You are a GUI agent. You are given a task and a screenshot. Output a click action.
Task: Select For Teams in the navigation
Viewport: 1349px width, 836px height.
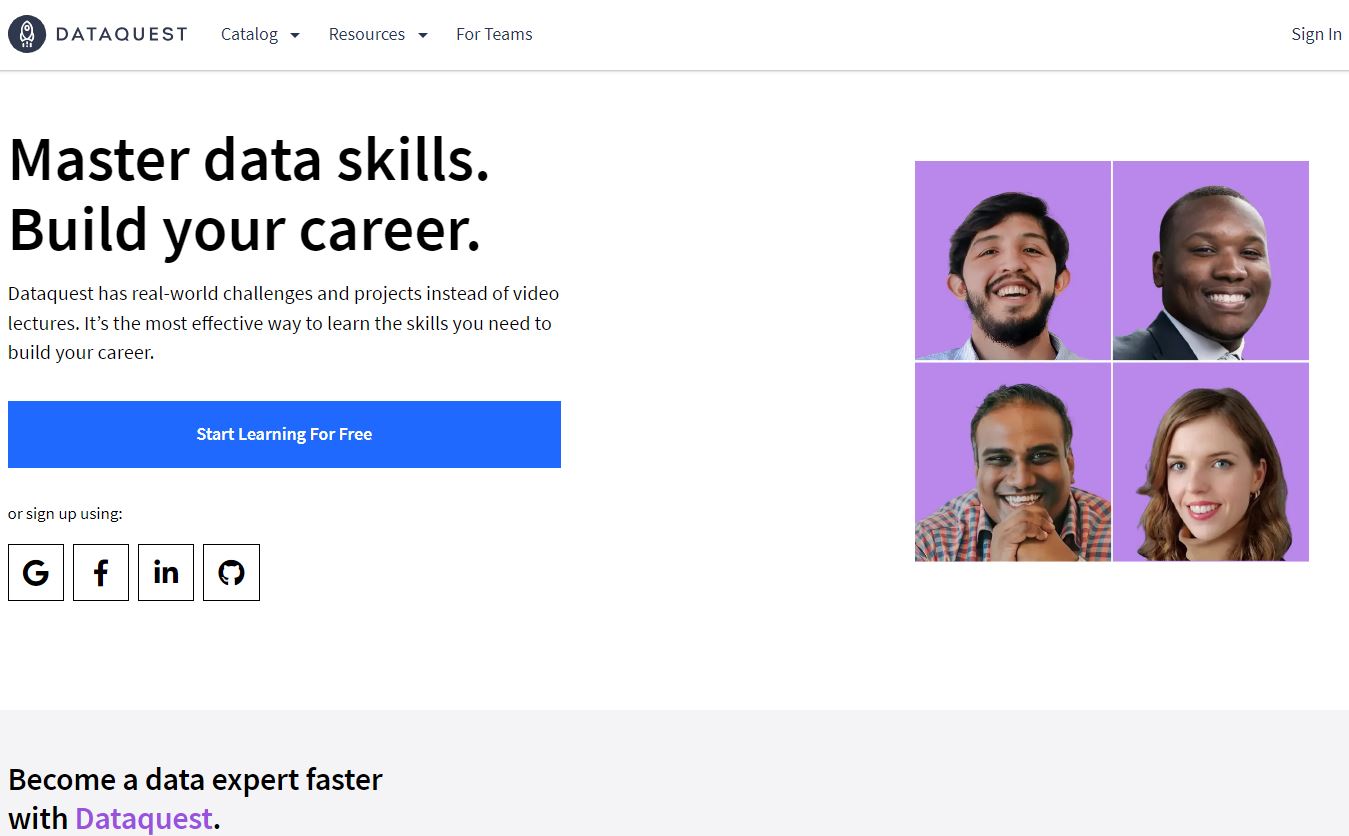pyautogui.click(x=494, y=34)
